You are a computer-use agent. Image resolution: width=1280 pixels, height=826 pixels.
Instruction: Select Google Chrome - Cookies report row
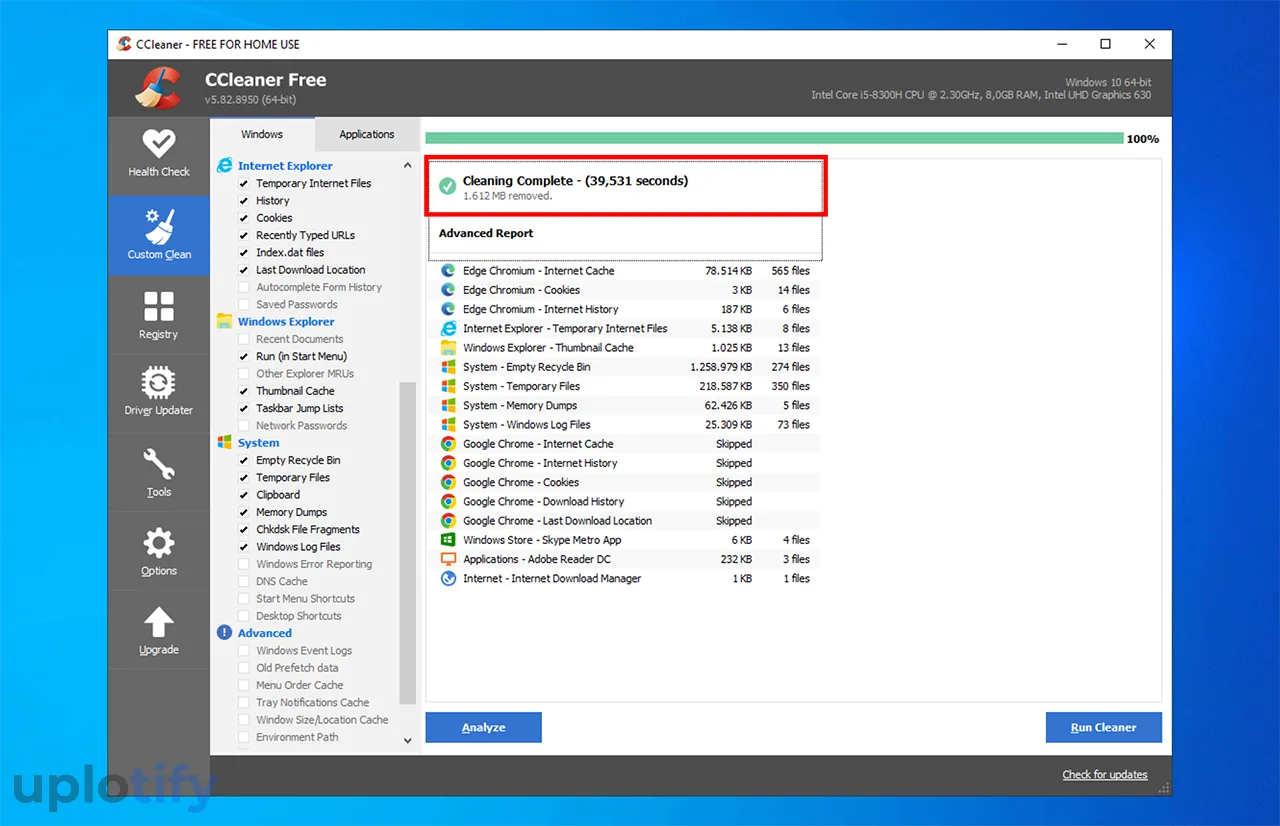click(627, 483)
